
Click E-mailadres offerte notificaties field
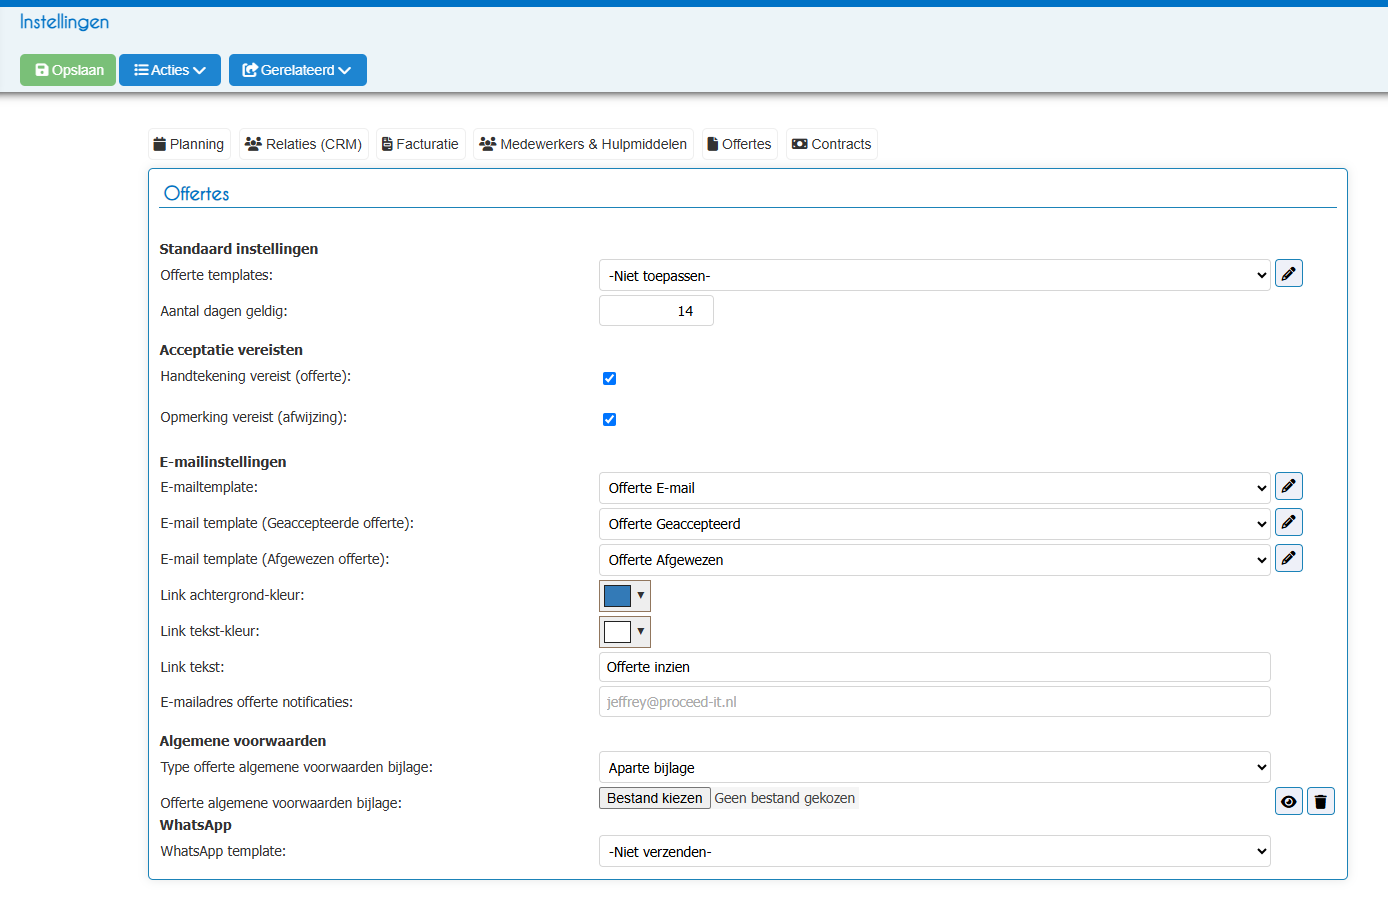(935, 702)
